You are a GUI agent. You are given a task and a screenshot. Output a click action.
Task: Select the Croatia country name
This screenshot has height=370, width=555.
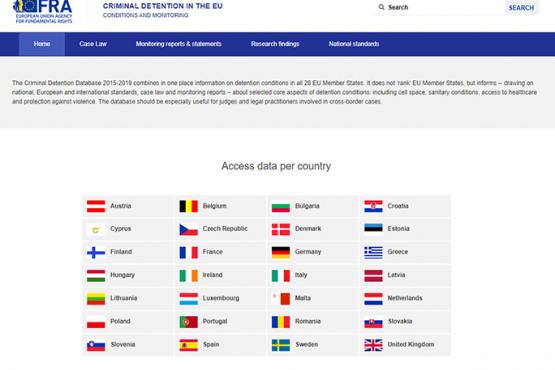point(398,206)
